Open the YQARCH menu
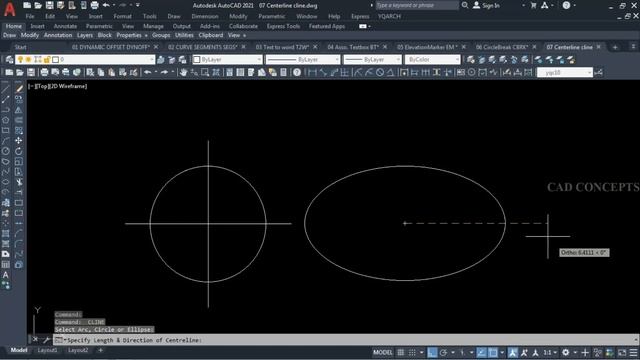Screen dimensions: 640x360 pyautogui.click(x=389, y=16)
